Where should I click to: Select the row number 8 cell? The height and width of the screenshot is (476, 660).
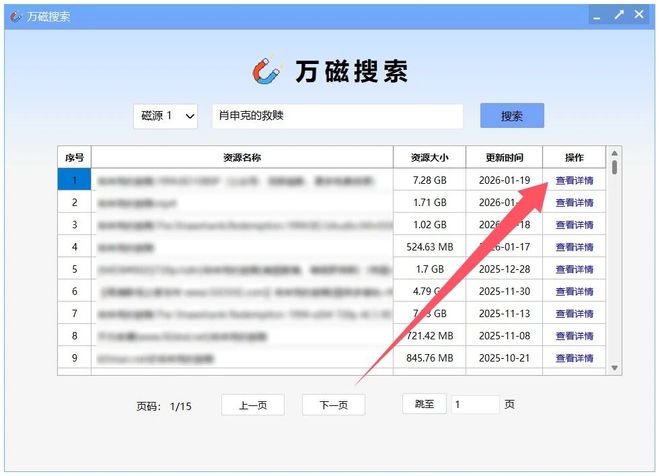point(75,336)
